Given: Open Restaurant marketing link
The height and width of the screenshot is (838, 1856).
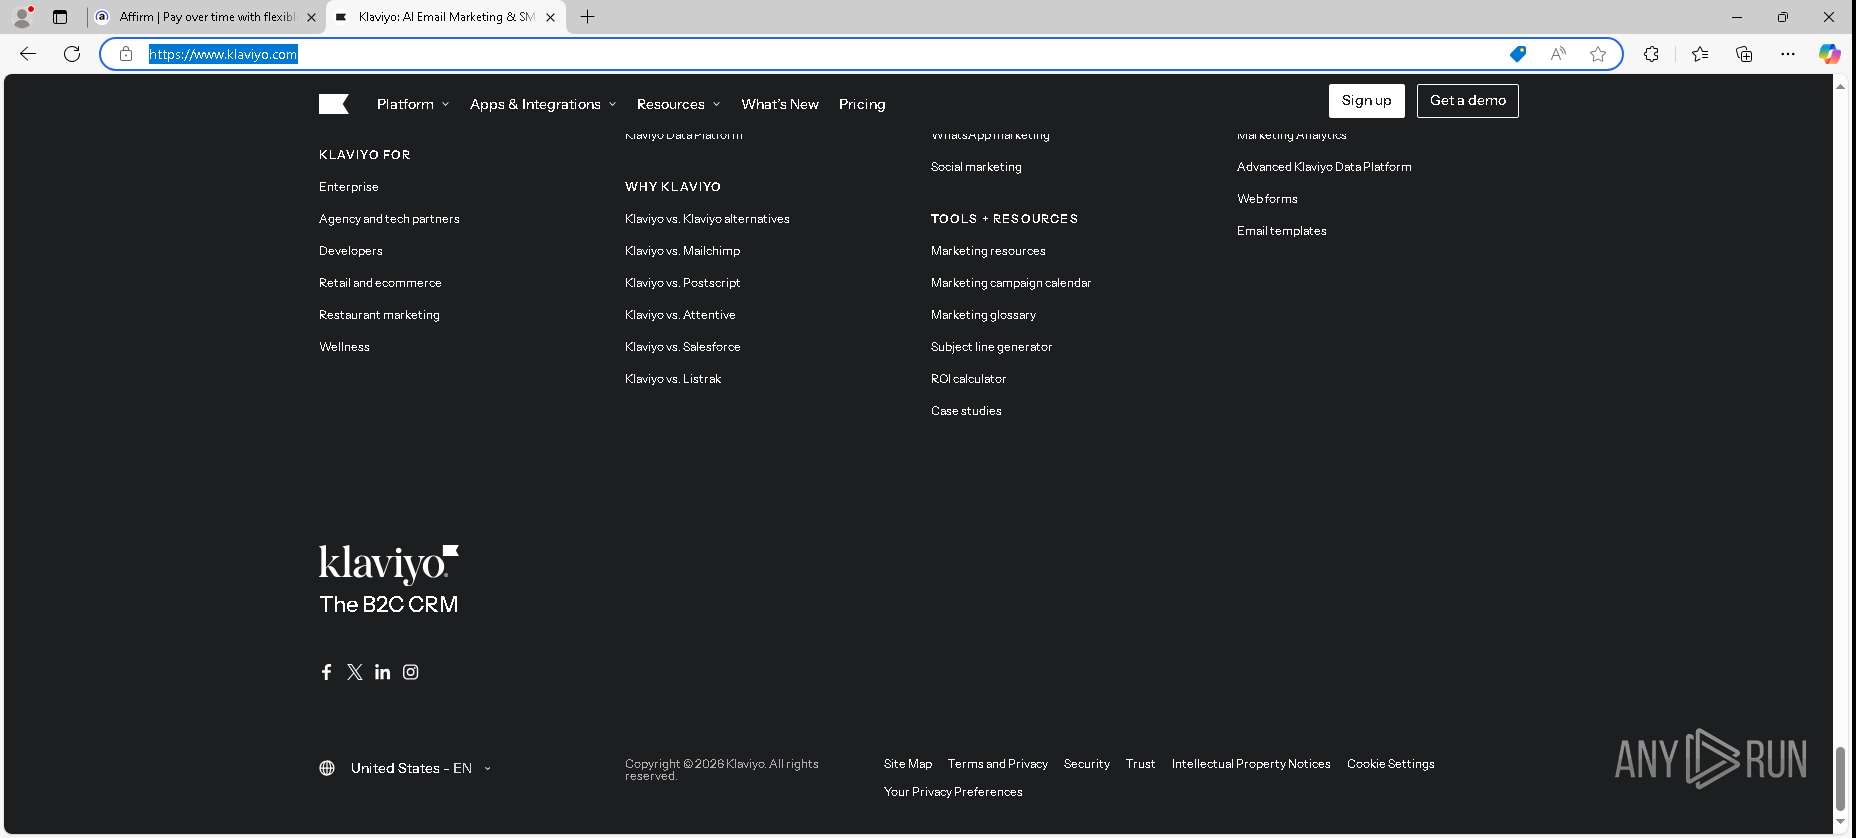Looking at the screenshot, I should [x=379, y=315].
